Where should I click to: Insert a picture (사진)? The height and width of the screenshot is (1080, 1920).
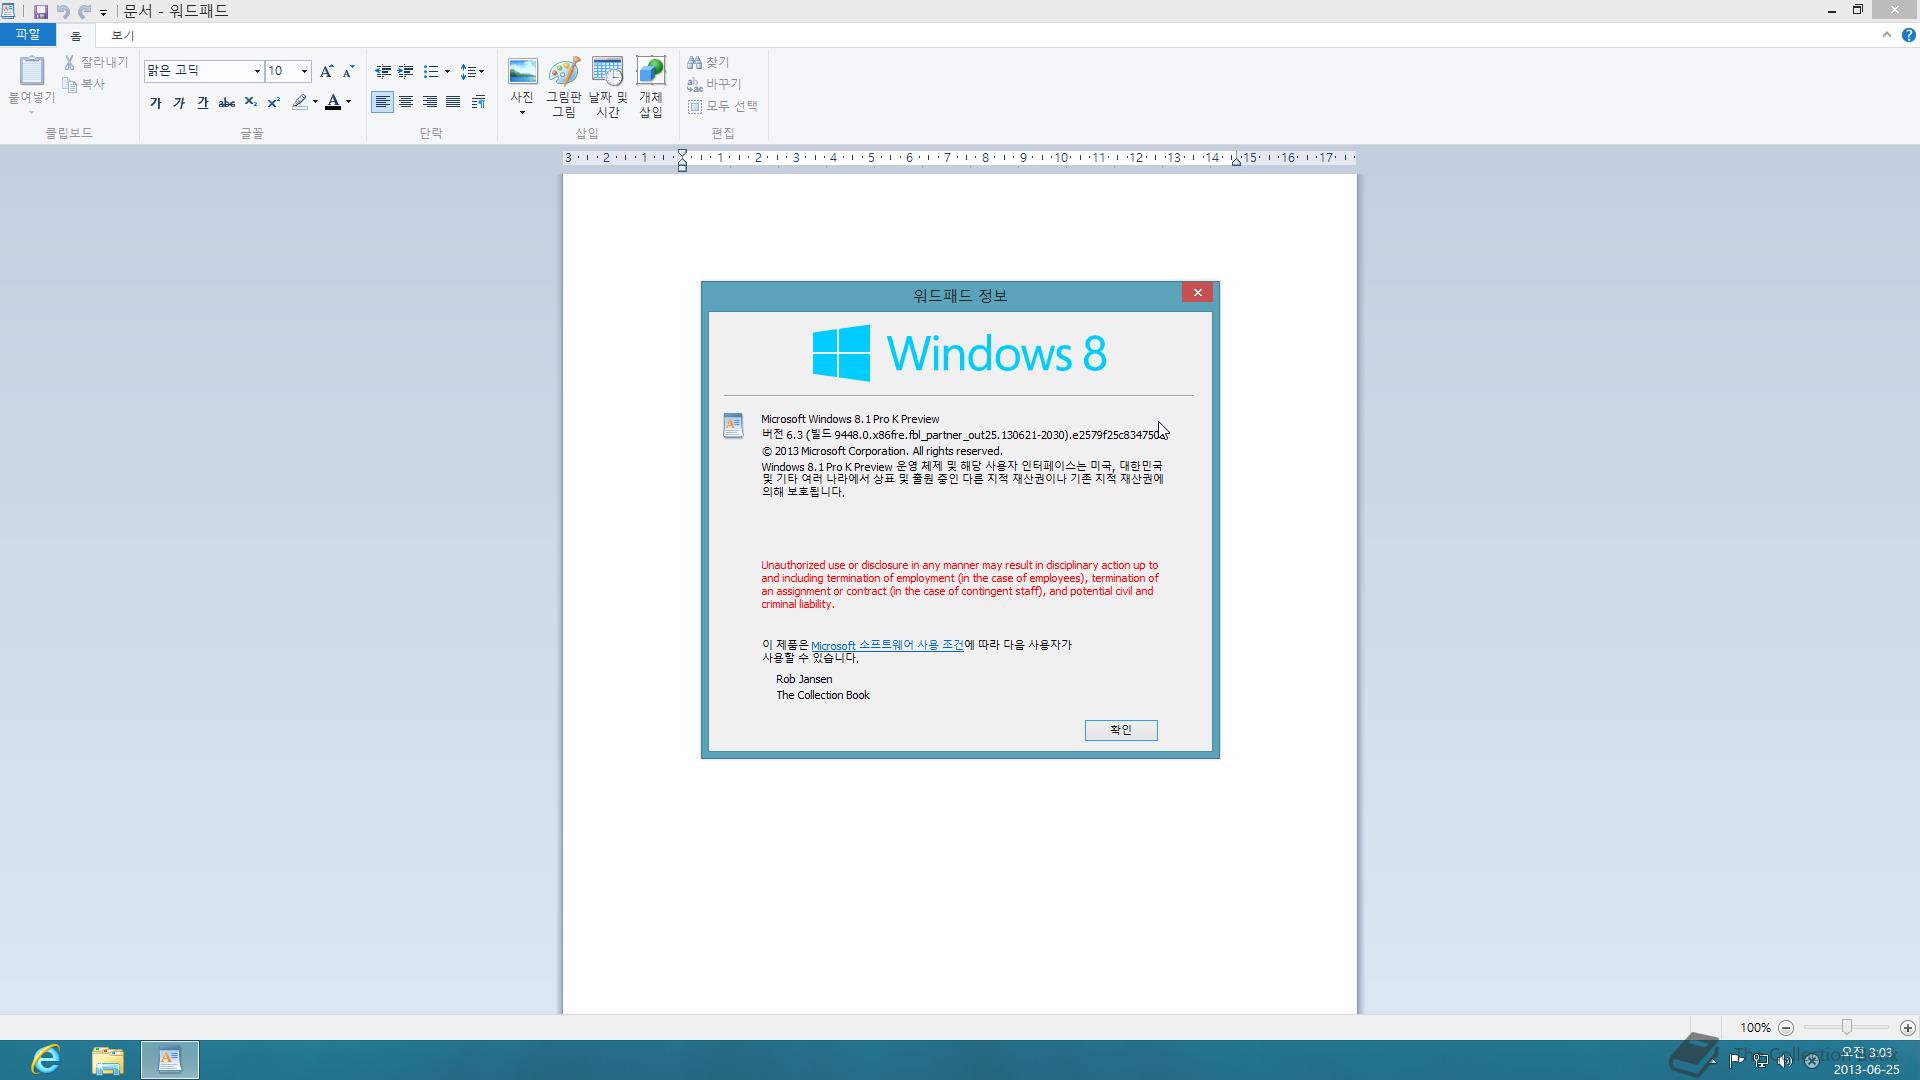(x=522, y=79)
